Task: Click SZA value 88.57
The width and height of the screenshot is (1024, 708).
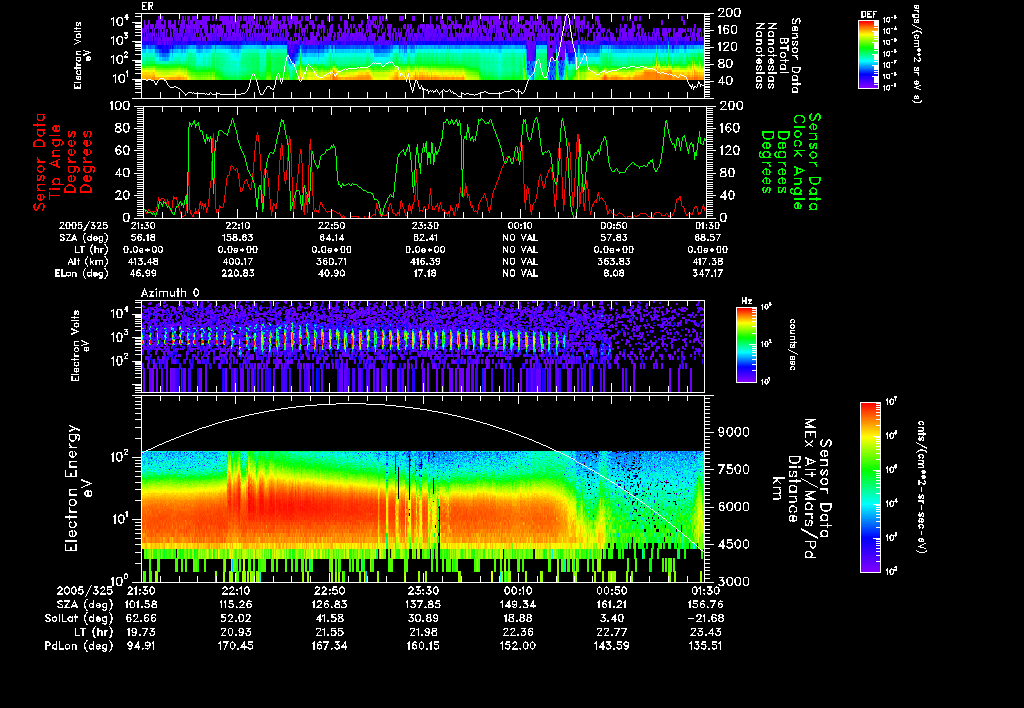Action: click(708, 238)
